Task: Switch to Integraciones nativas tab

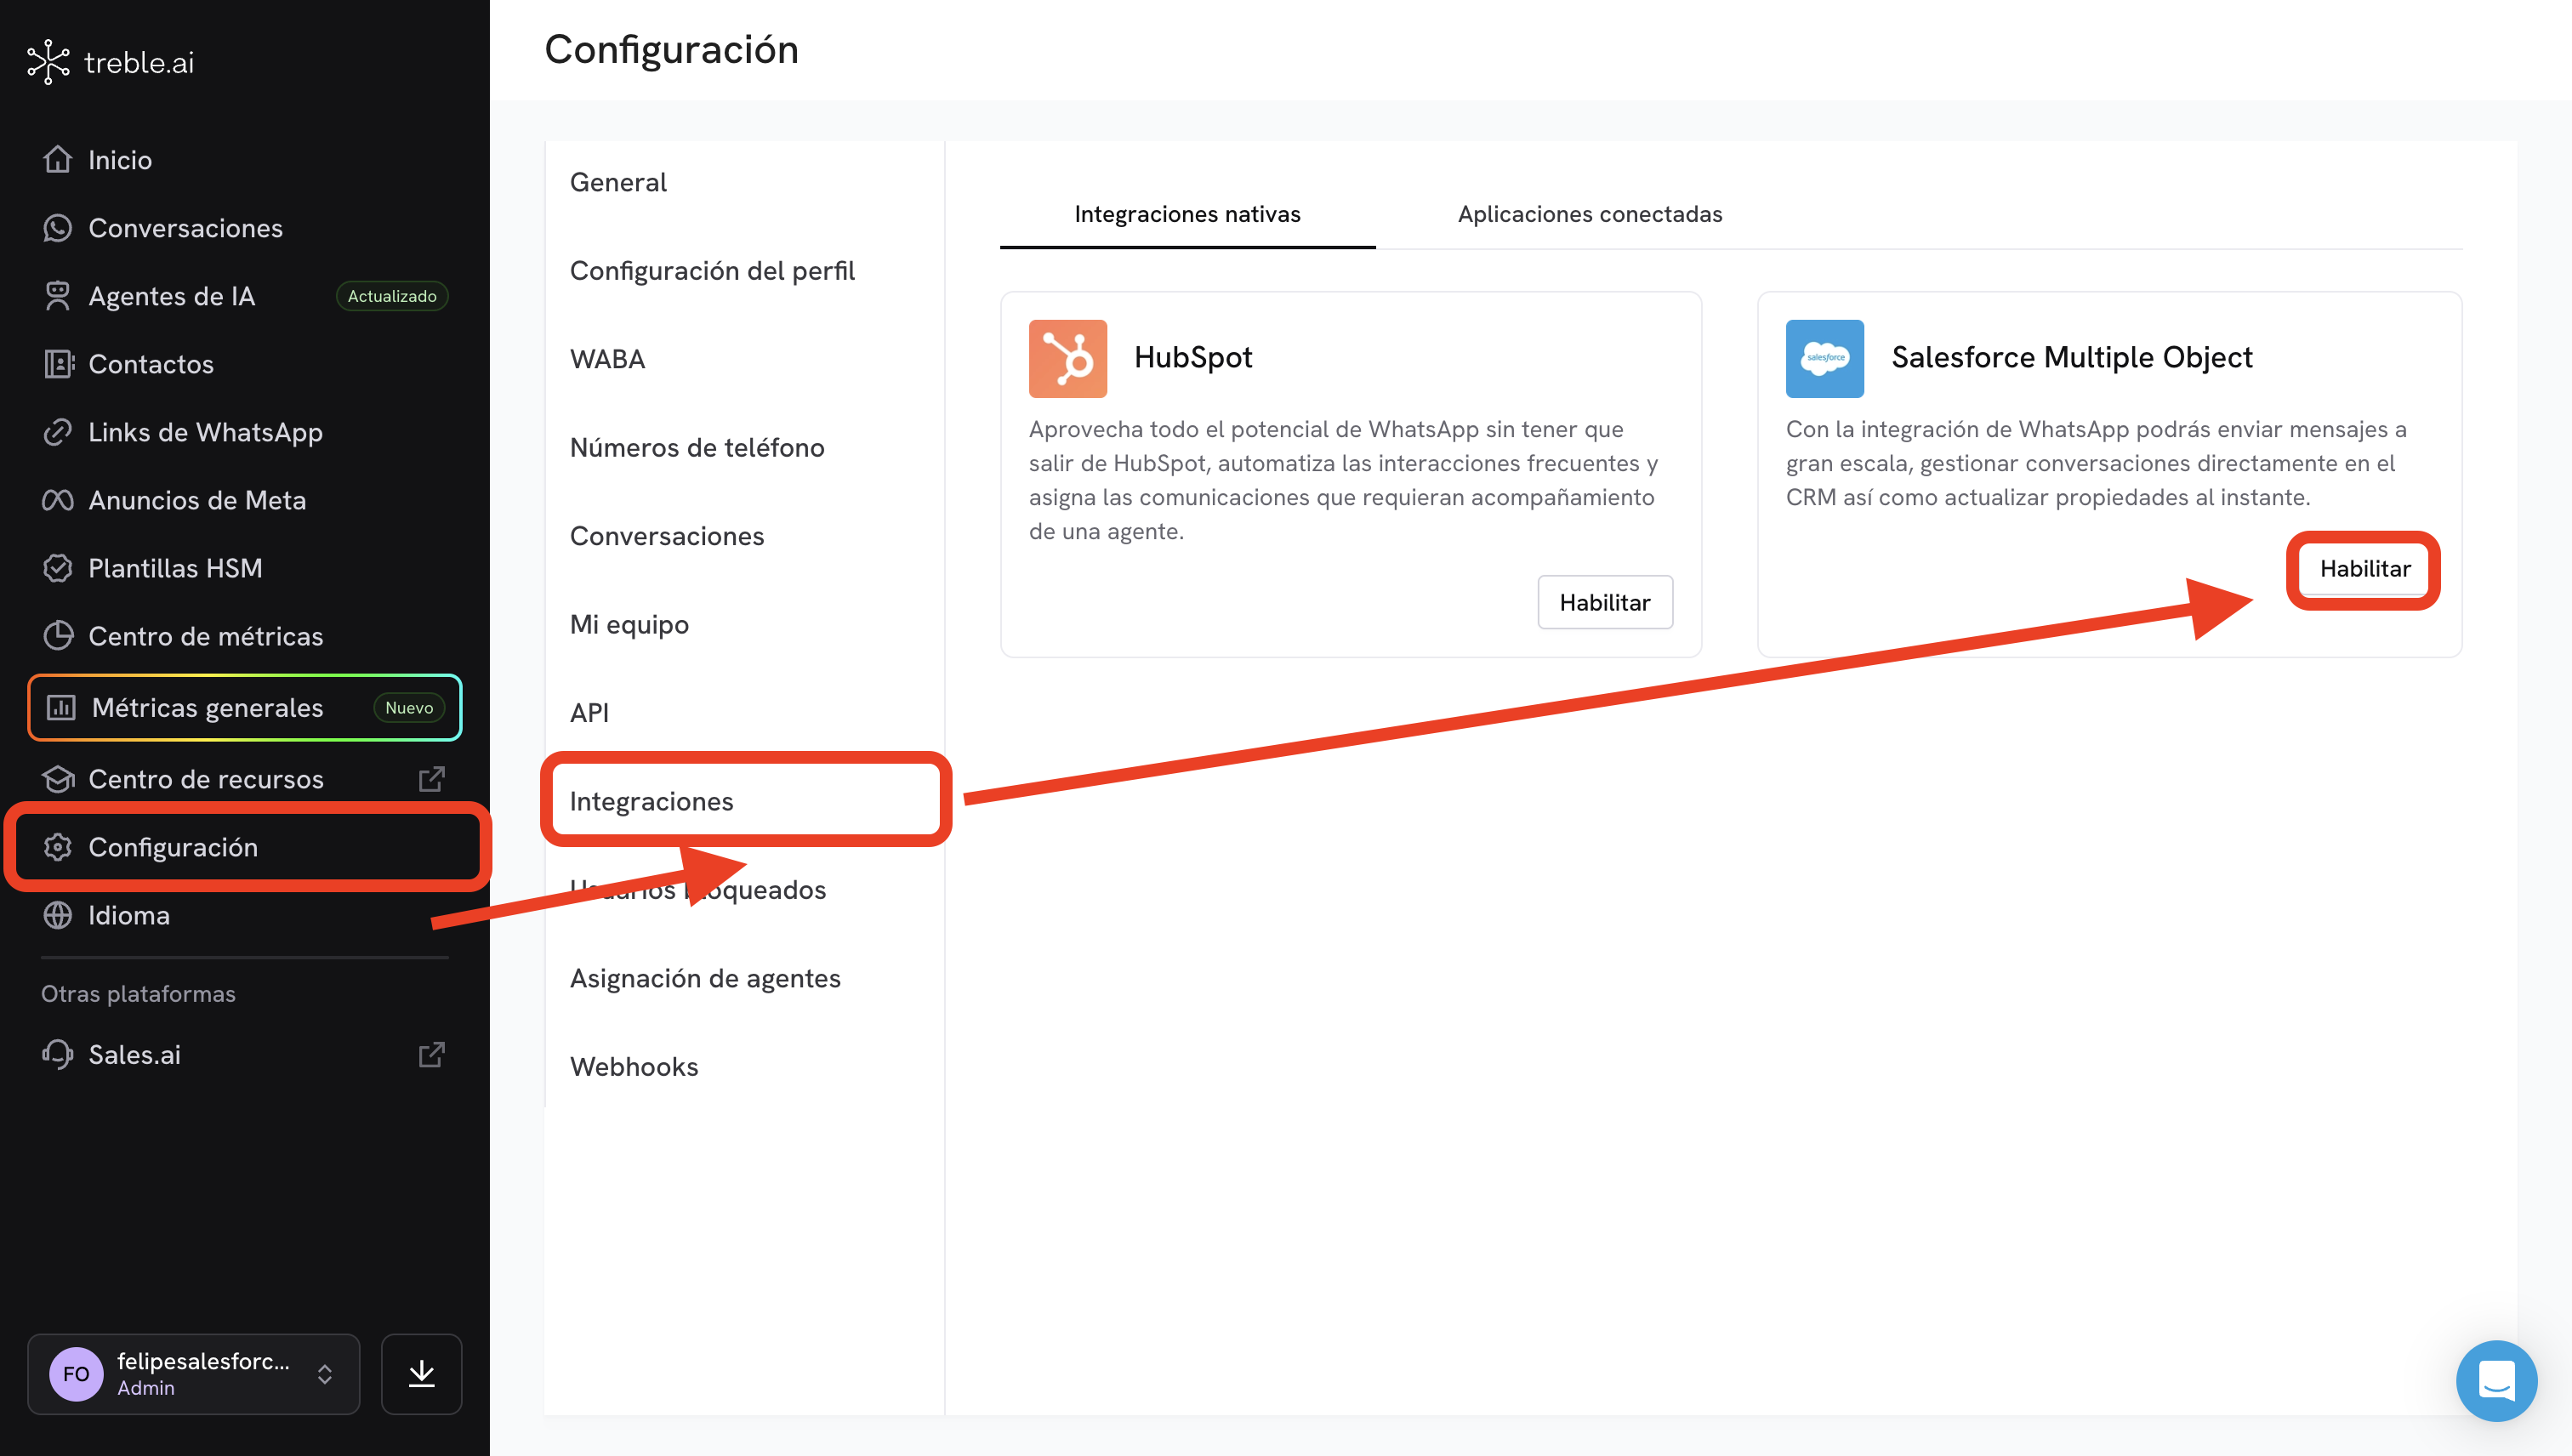Action: click(1187, 214)
